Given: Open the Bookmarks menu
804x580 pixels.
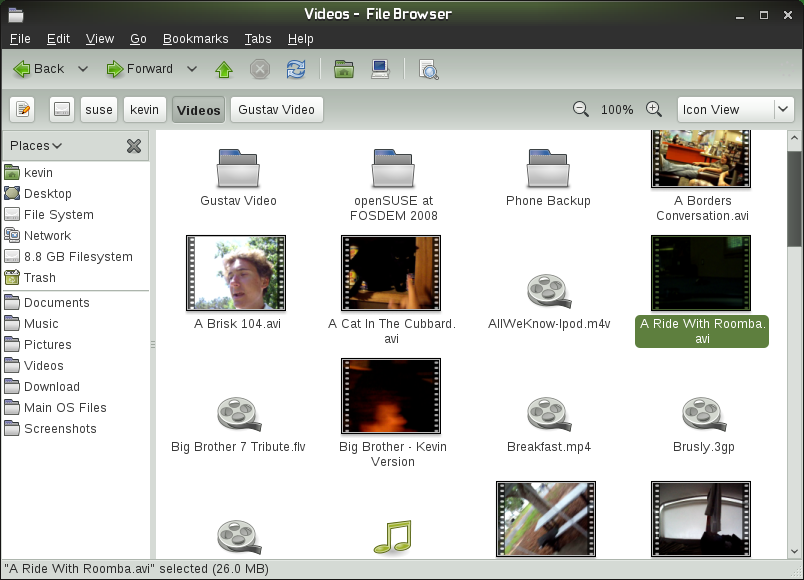Looking at the screenshot, I should tap(196, 39).
